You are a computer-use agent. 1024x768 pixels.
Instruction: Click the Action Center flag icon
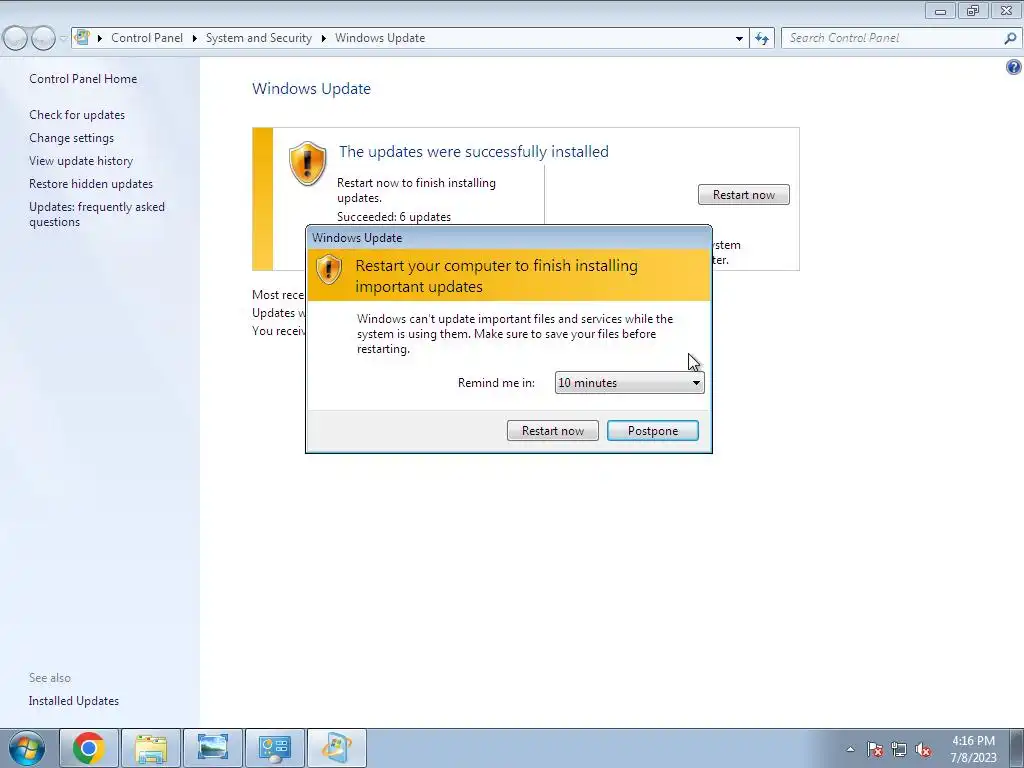[x=875, y=749]
